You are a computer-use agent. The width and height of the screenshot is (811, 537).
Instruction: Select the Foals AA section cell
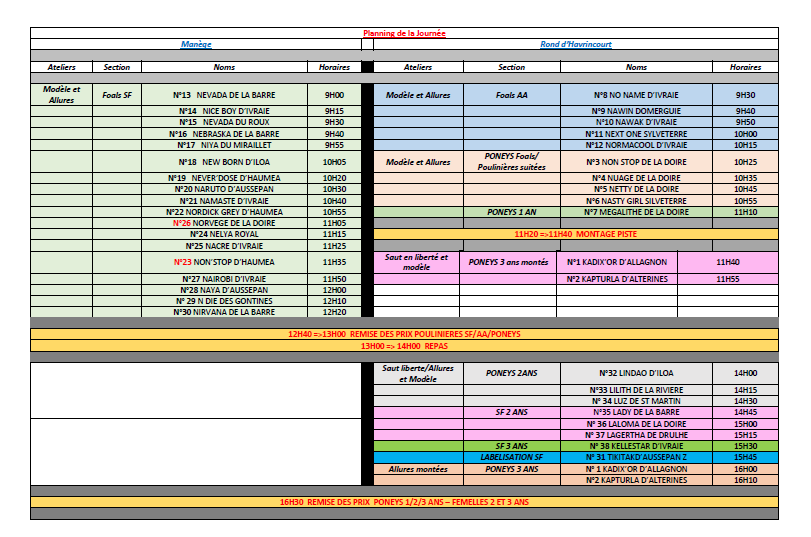pos(511,95)
